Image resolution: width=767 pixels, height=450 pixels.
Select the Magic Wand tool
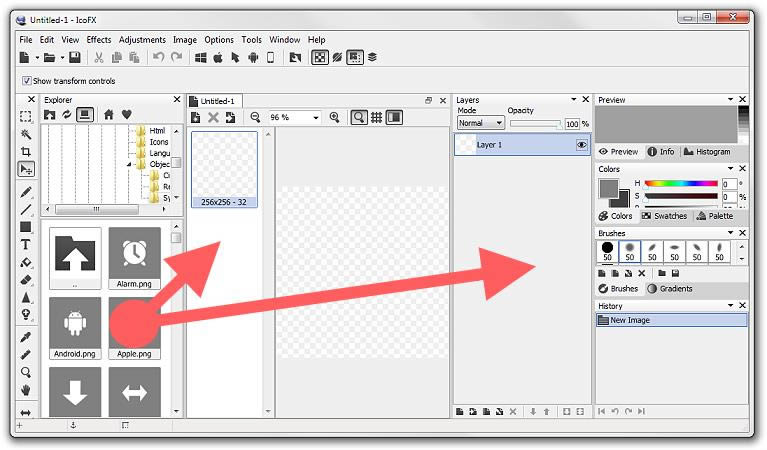[x=25, y=134]
